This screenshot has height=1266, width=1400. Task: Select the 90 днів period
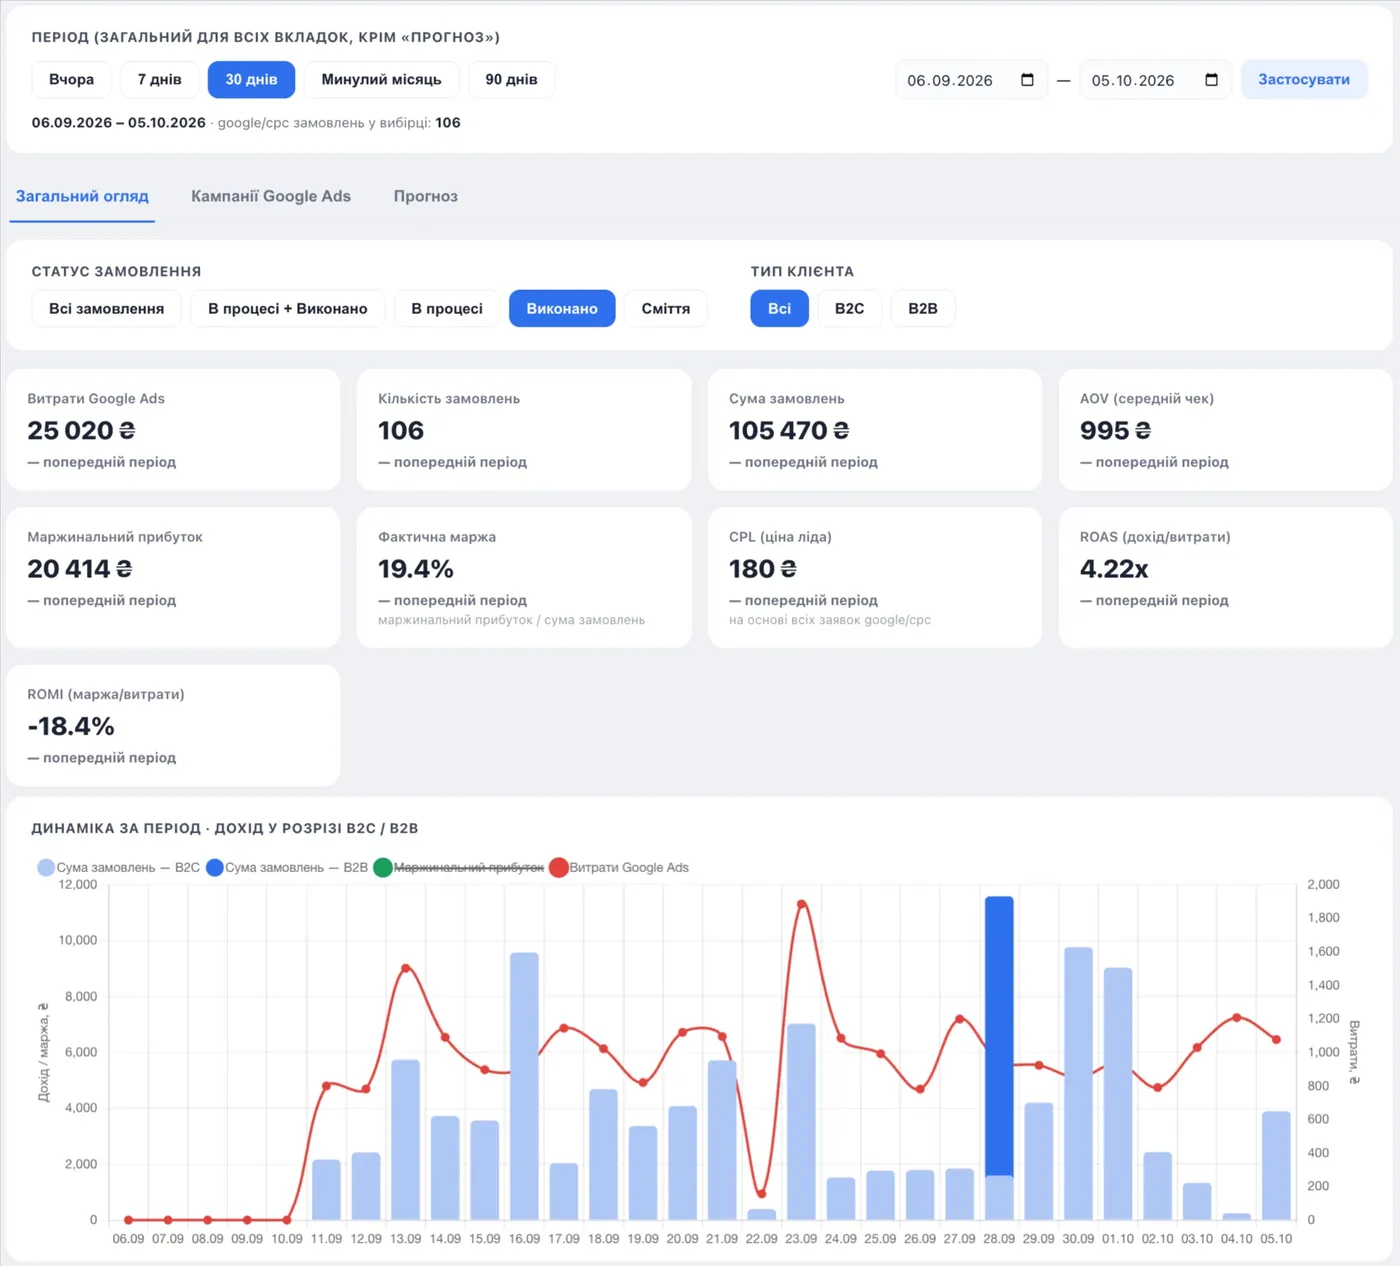[x=511, y=80]
